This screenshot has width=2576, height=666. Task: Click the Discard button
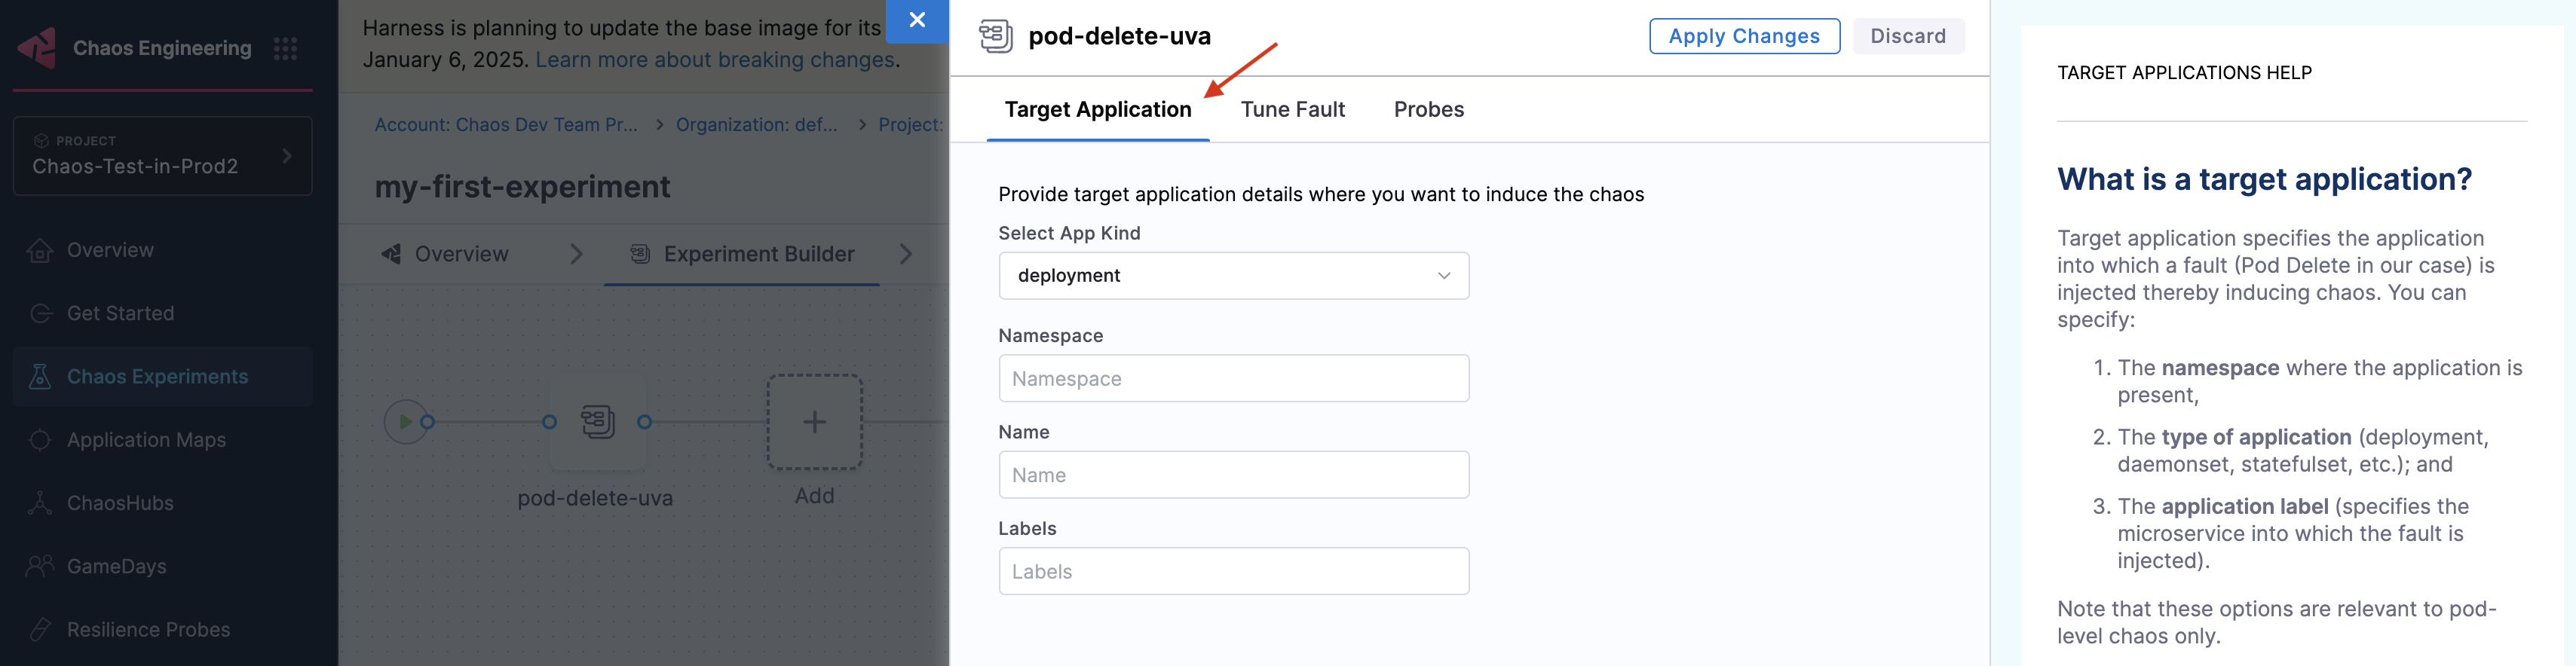(1908, 36)
